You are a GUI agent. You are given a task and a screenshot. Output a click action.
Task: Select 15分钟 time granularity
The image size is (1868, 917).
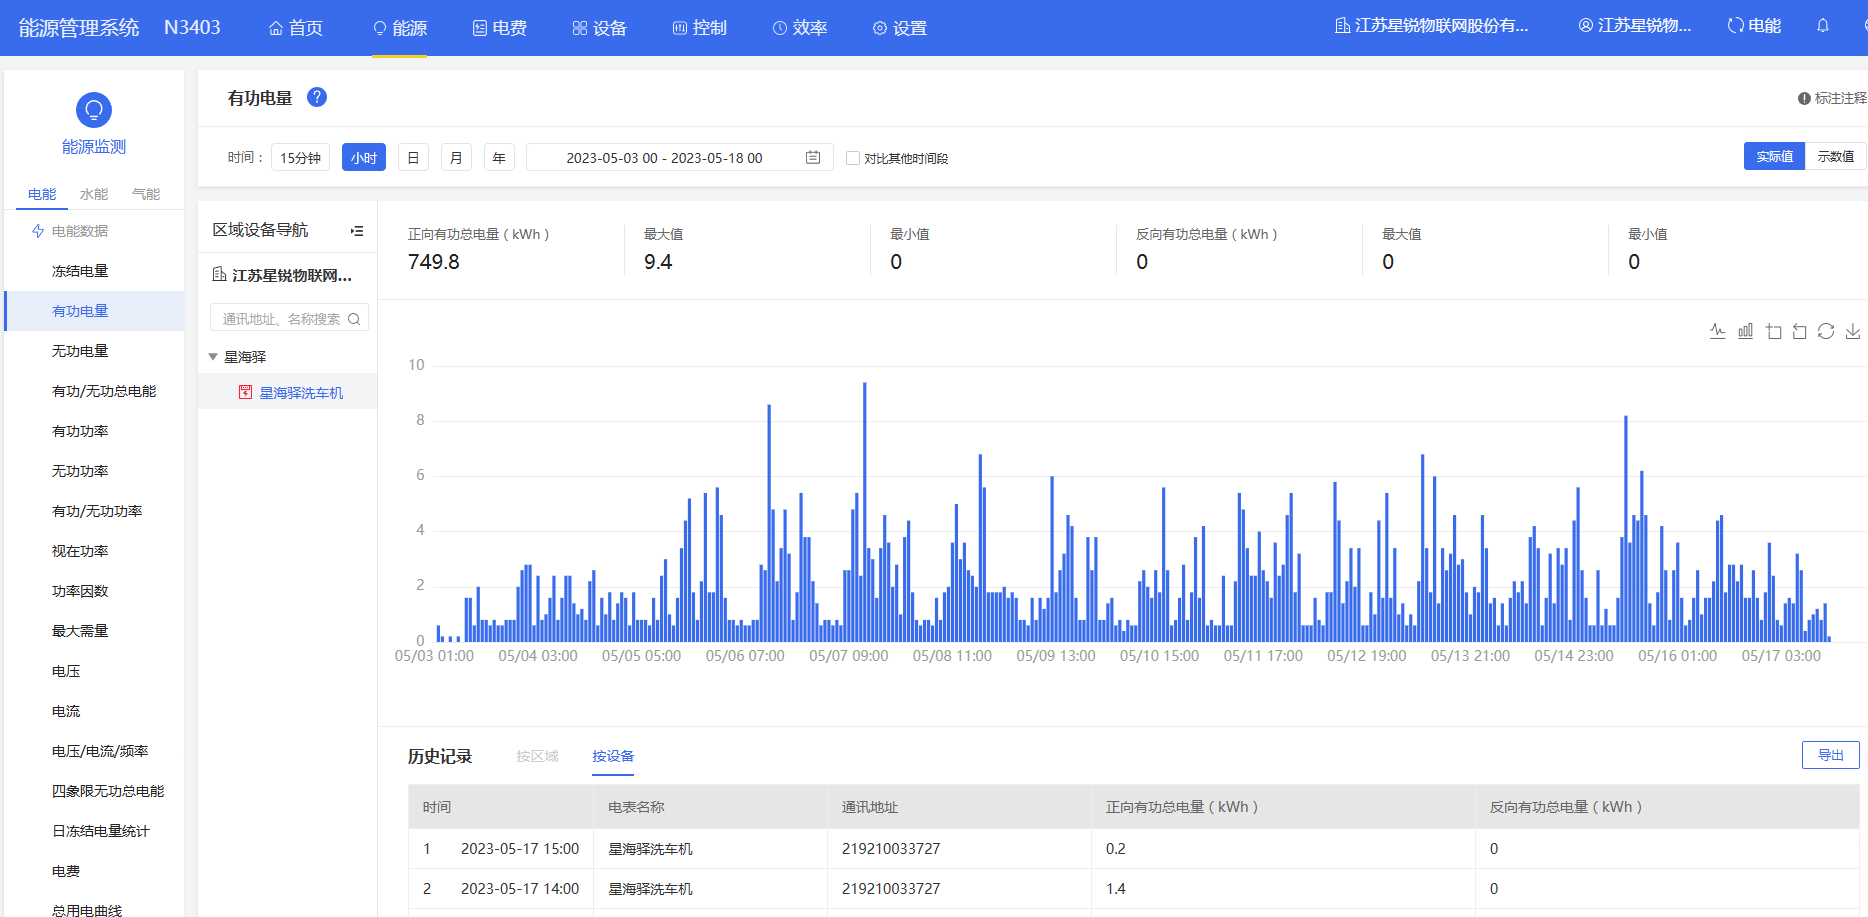click(301, 157)
